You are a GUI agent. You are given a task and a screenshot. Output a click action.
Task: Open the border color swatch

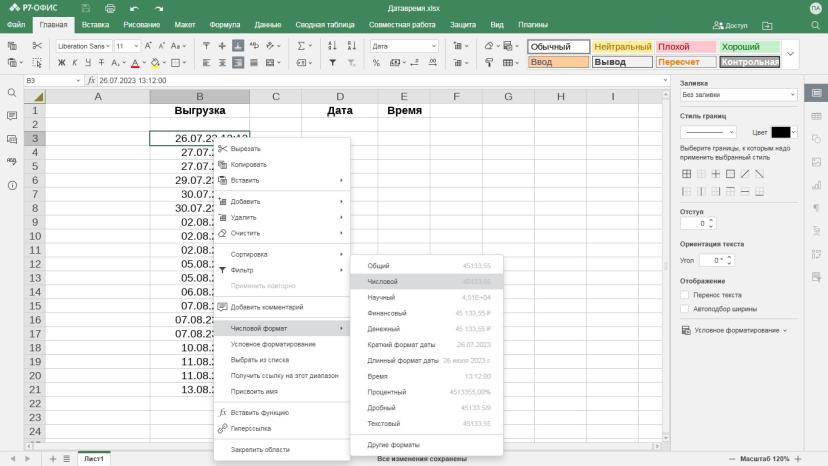[781, 132]
